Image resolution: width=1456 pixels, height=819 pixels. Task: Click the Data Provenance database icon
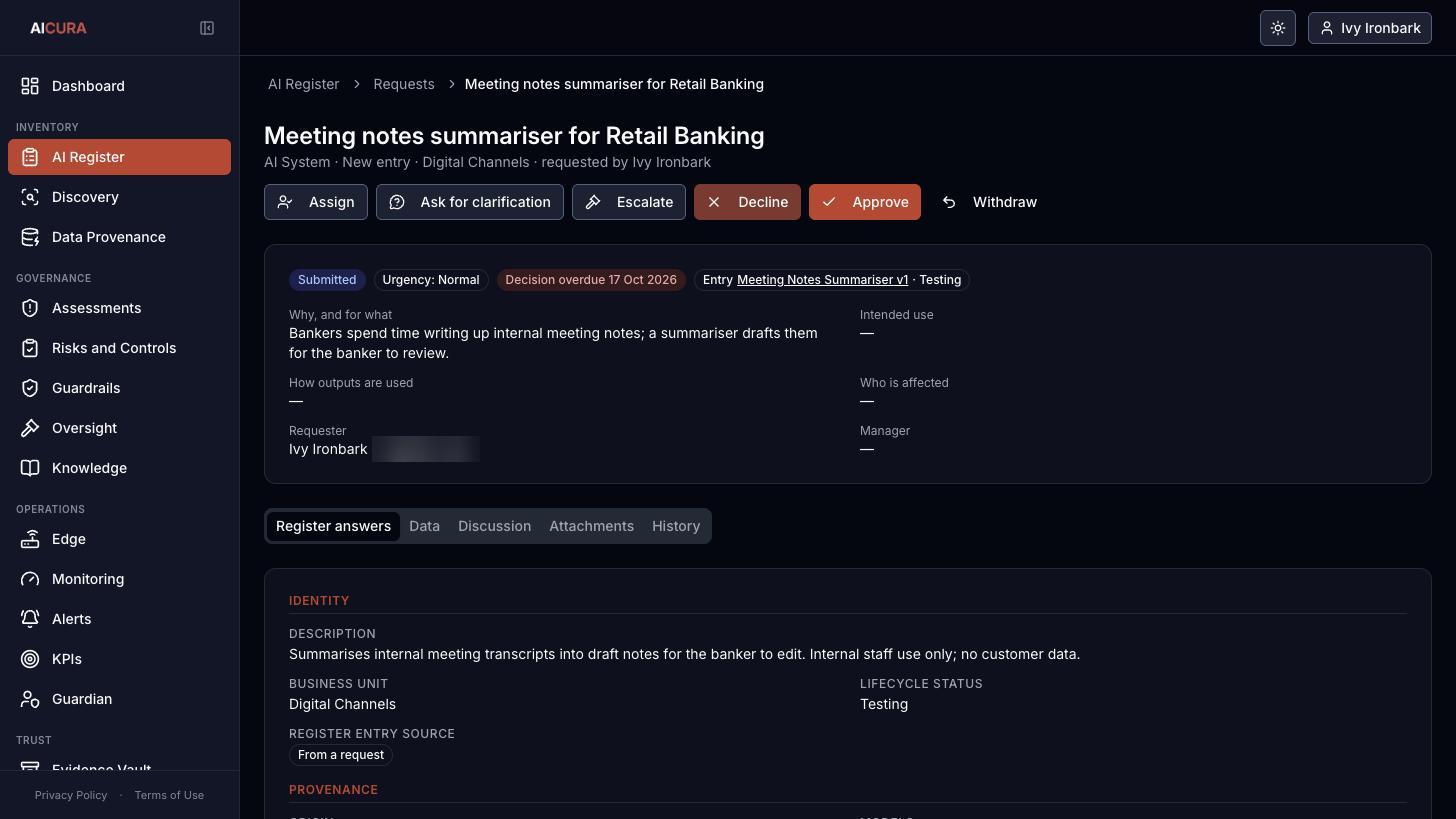click(x=30, y=237)
